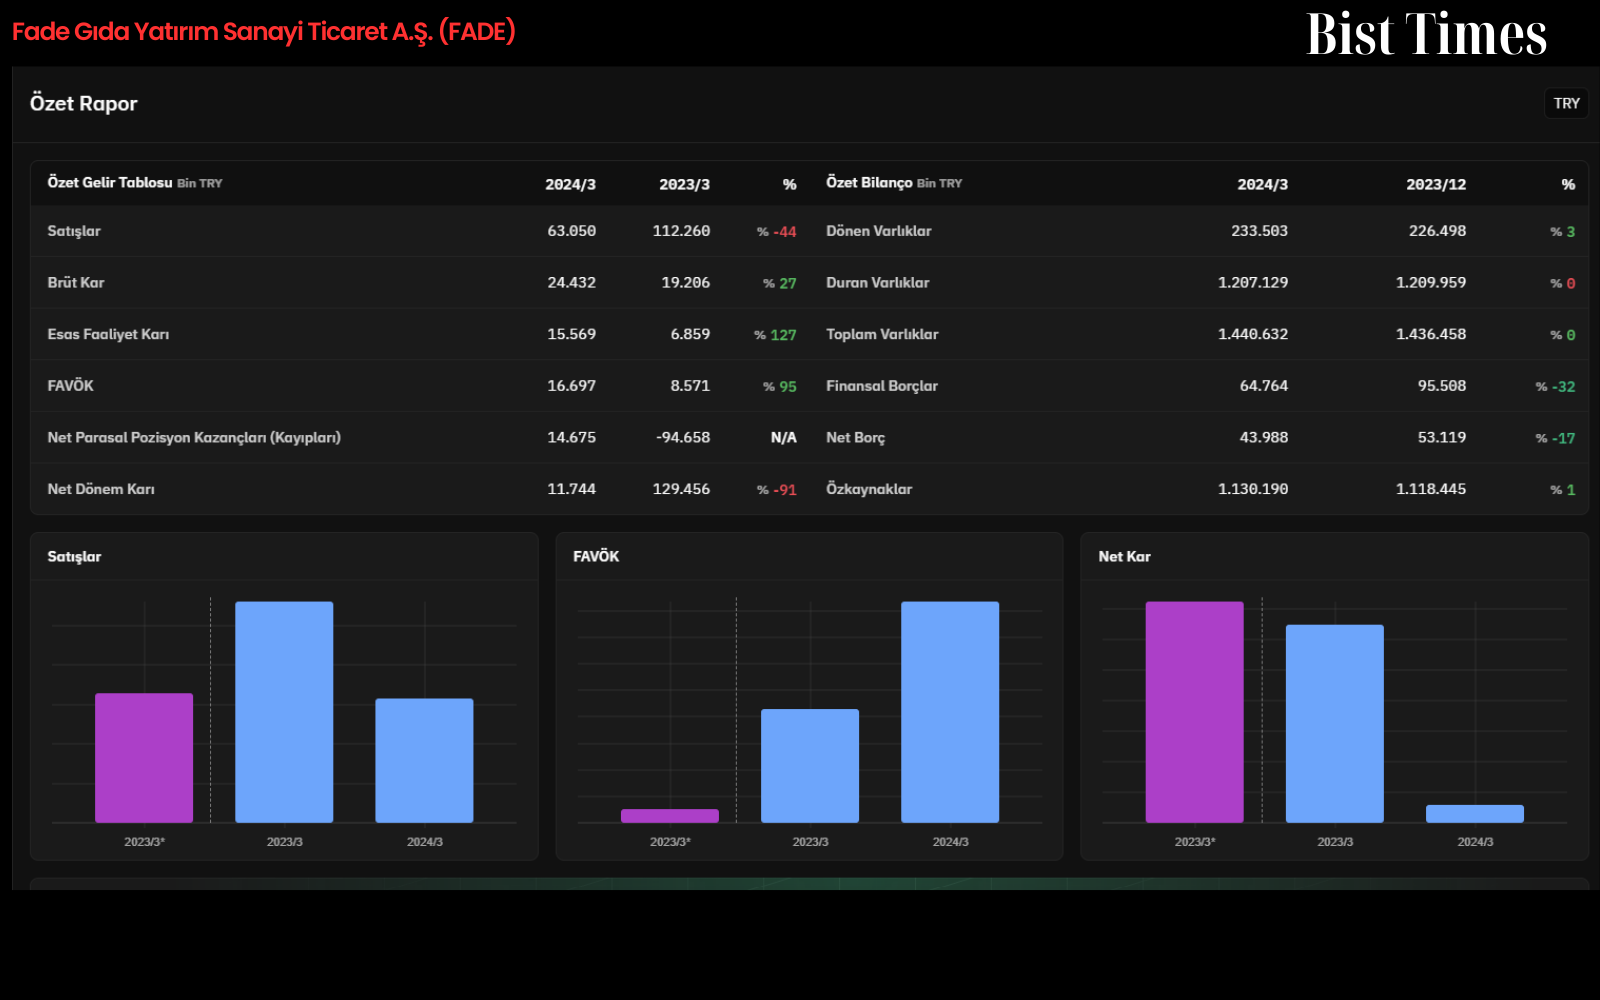Click the purple 2023/3* bar in Satışlar chart
The image size is (1600, 1000).
pyautogui.click(x=144, y=758)
